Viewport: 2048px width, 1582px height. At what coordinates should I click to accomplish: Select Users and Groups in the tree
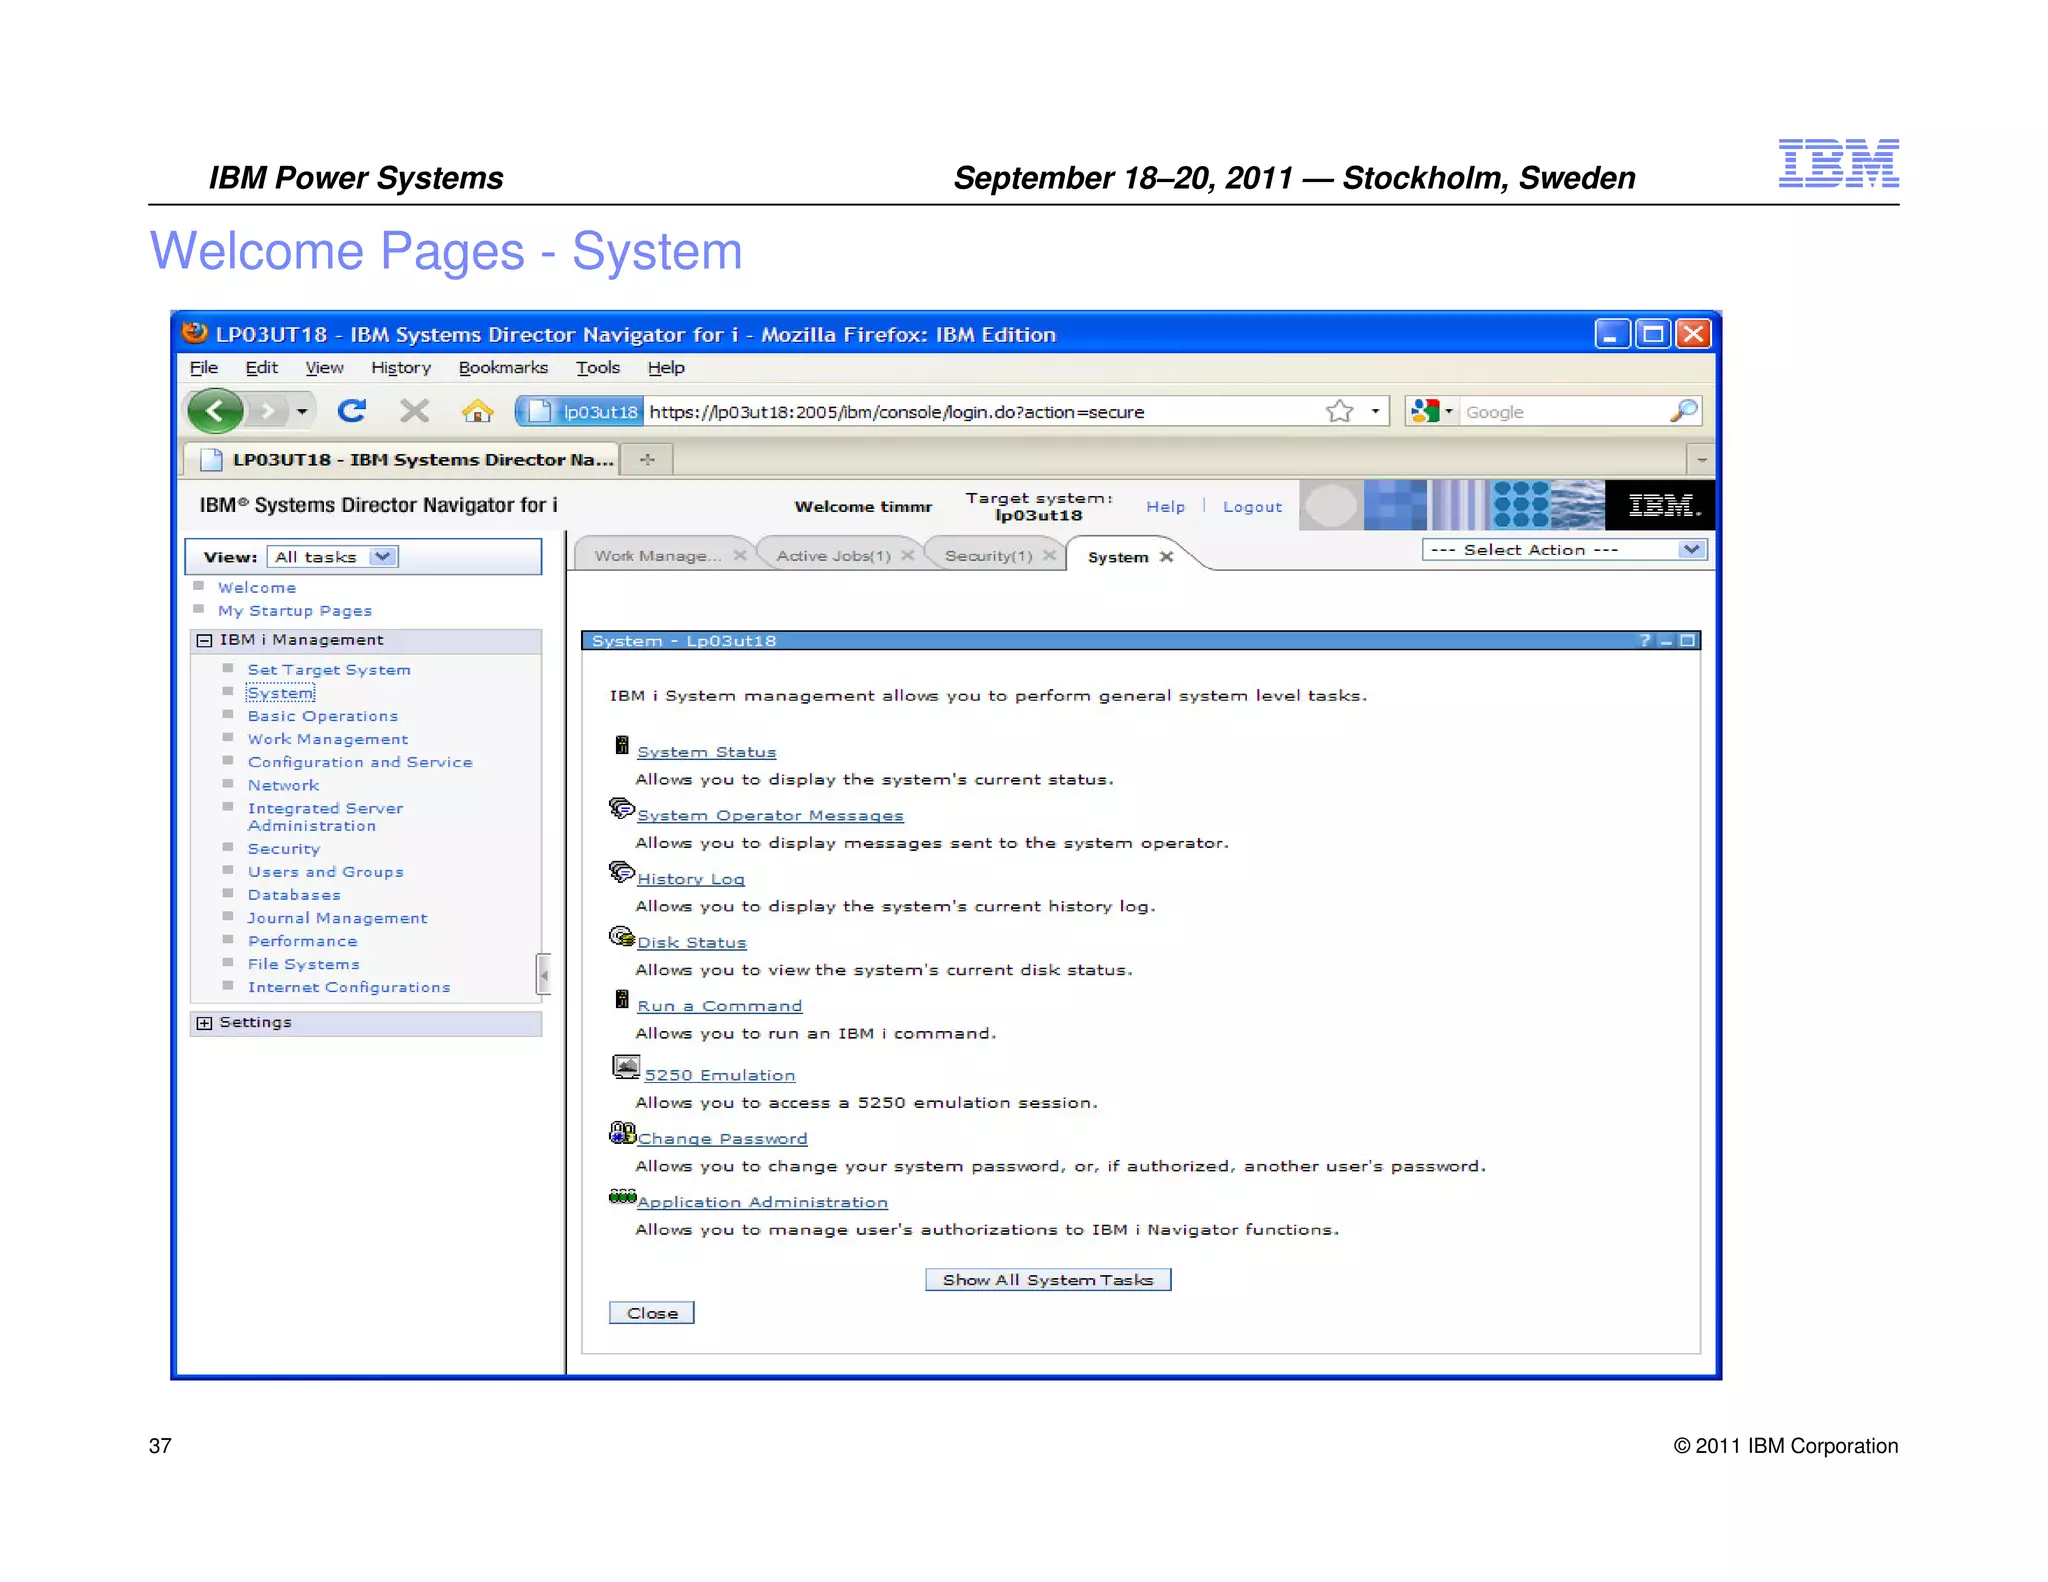pyautogui.click(x=325, y=872)
